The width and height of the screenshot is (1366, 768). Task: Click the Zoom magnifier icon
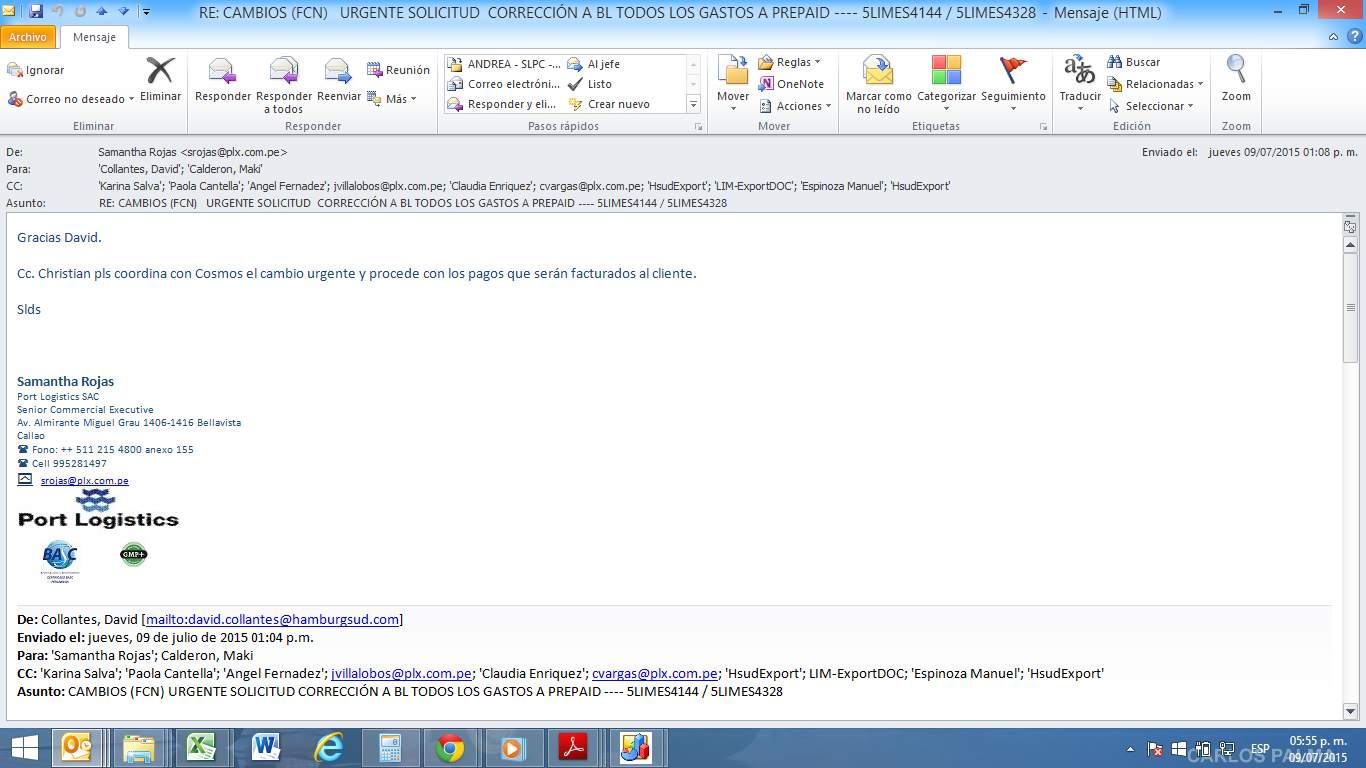[x=1236, y=70]
